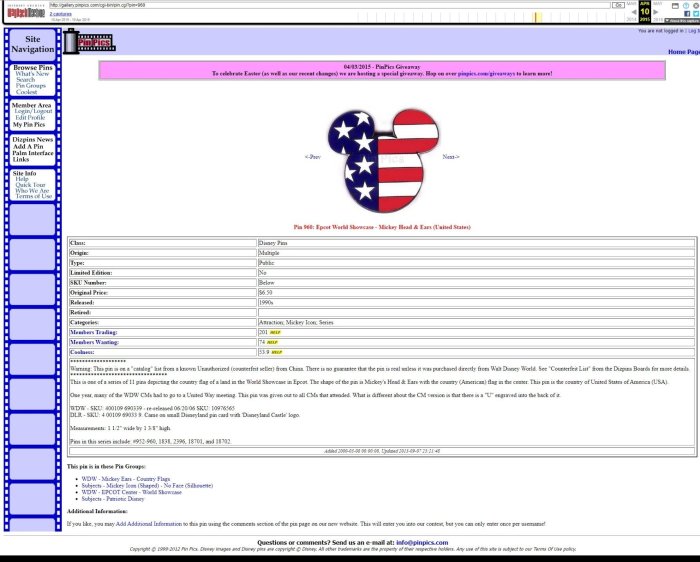Open Subjects - Mickey Icon (Shaped) - No Face group

point(147,486)
